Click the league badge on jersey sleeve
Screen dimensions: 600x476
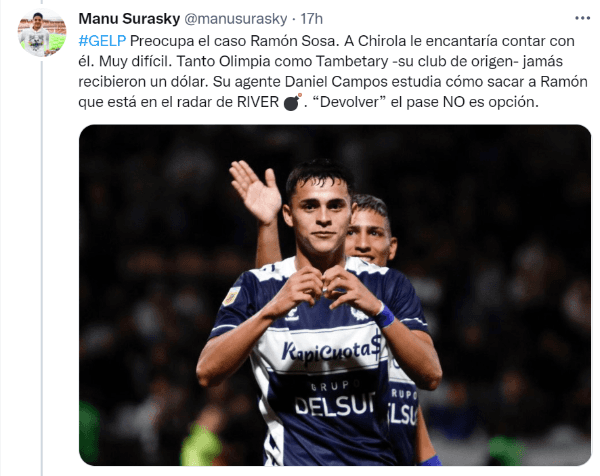coord(232,296)
